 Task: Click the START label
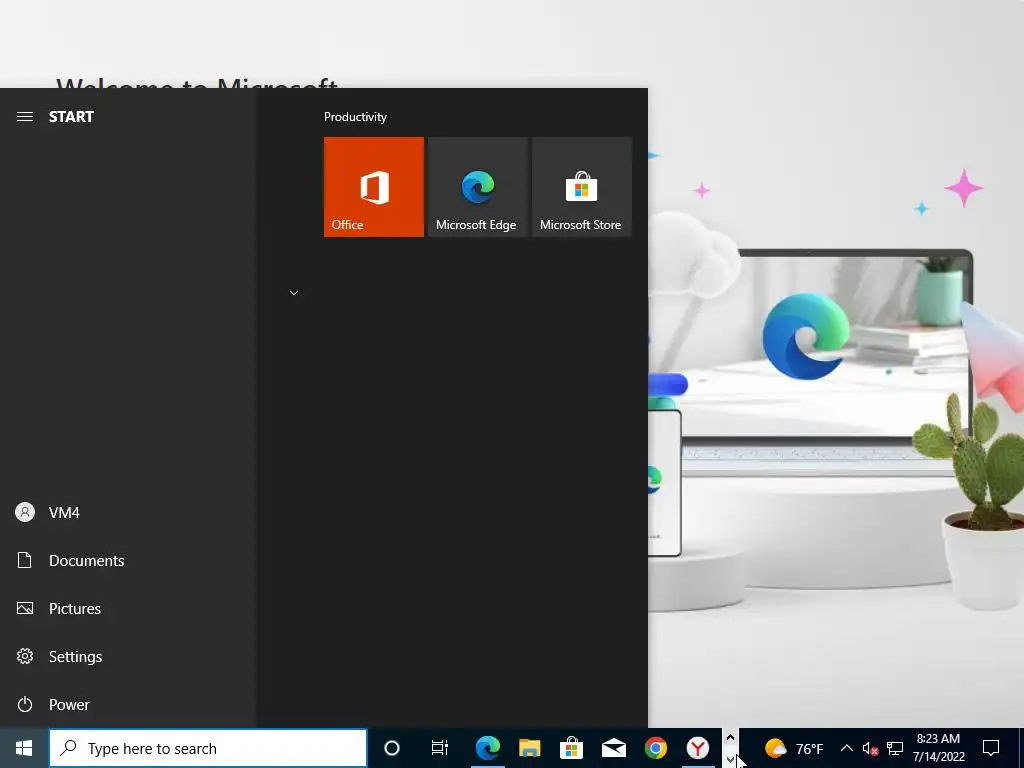71,117
